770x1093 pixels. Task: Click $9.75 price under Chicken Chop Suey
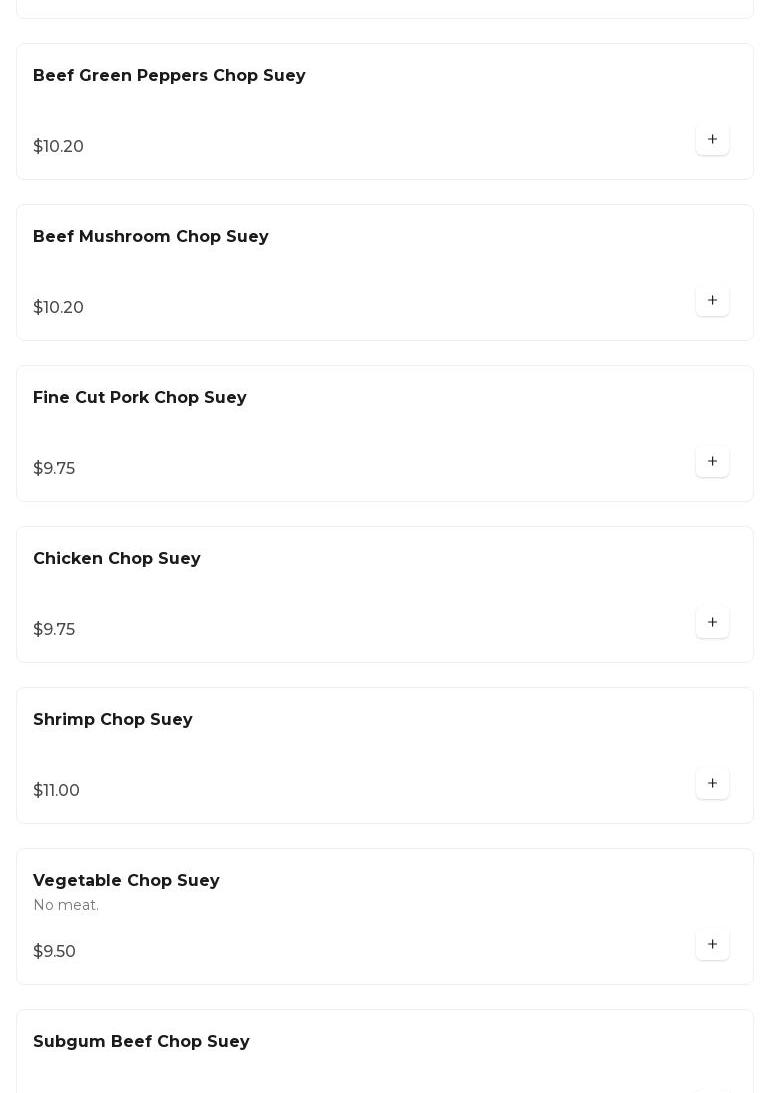(x=54, y=630)
